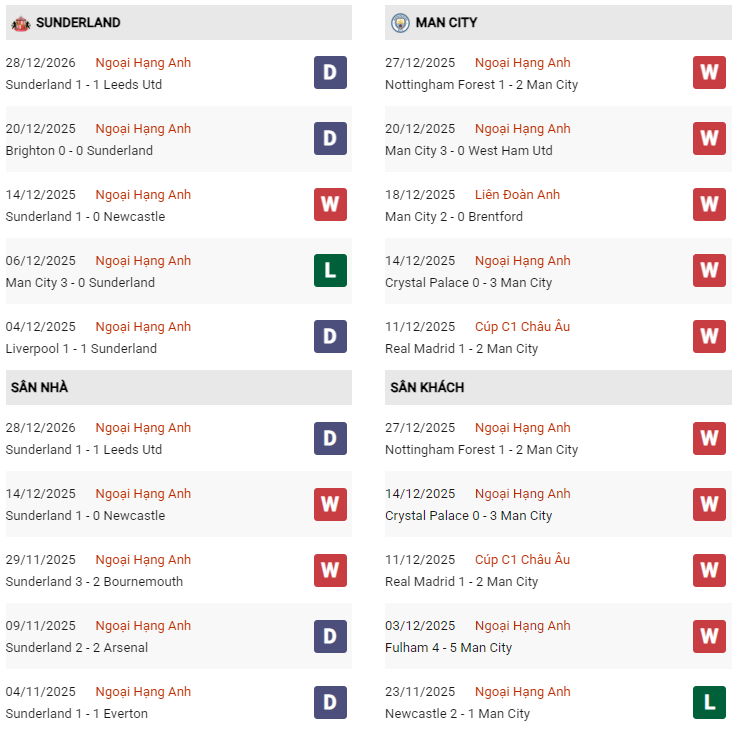Click the D badge for Sunderland 2 - 2 Arsenal
The image size is (738, 729).
pos(330,636)
